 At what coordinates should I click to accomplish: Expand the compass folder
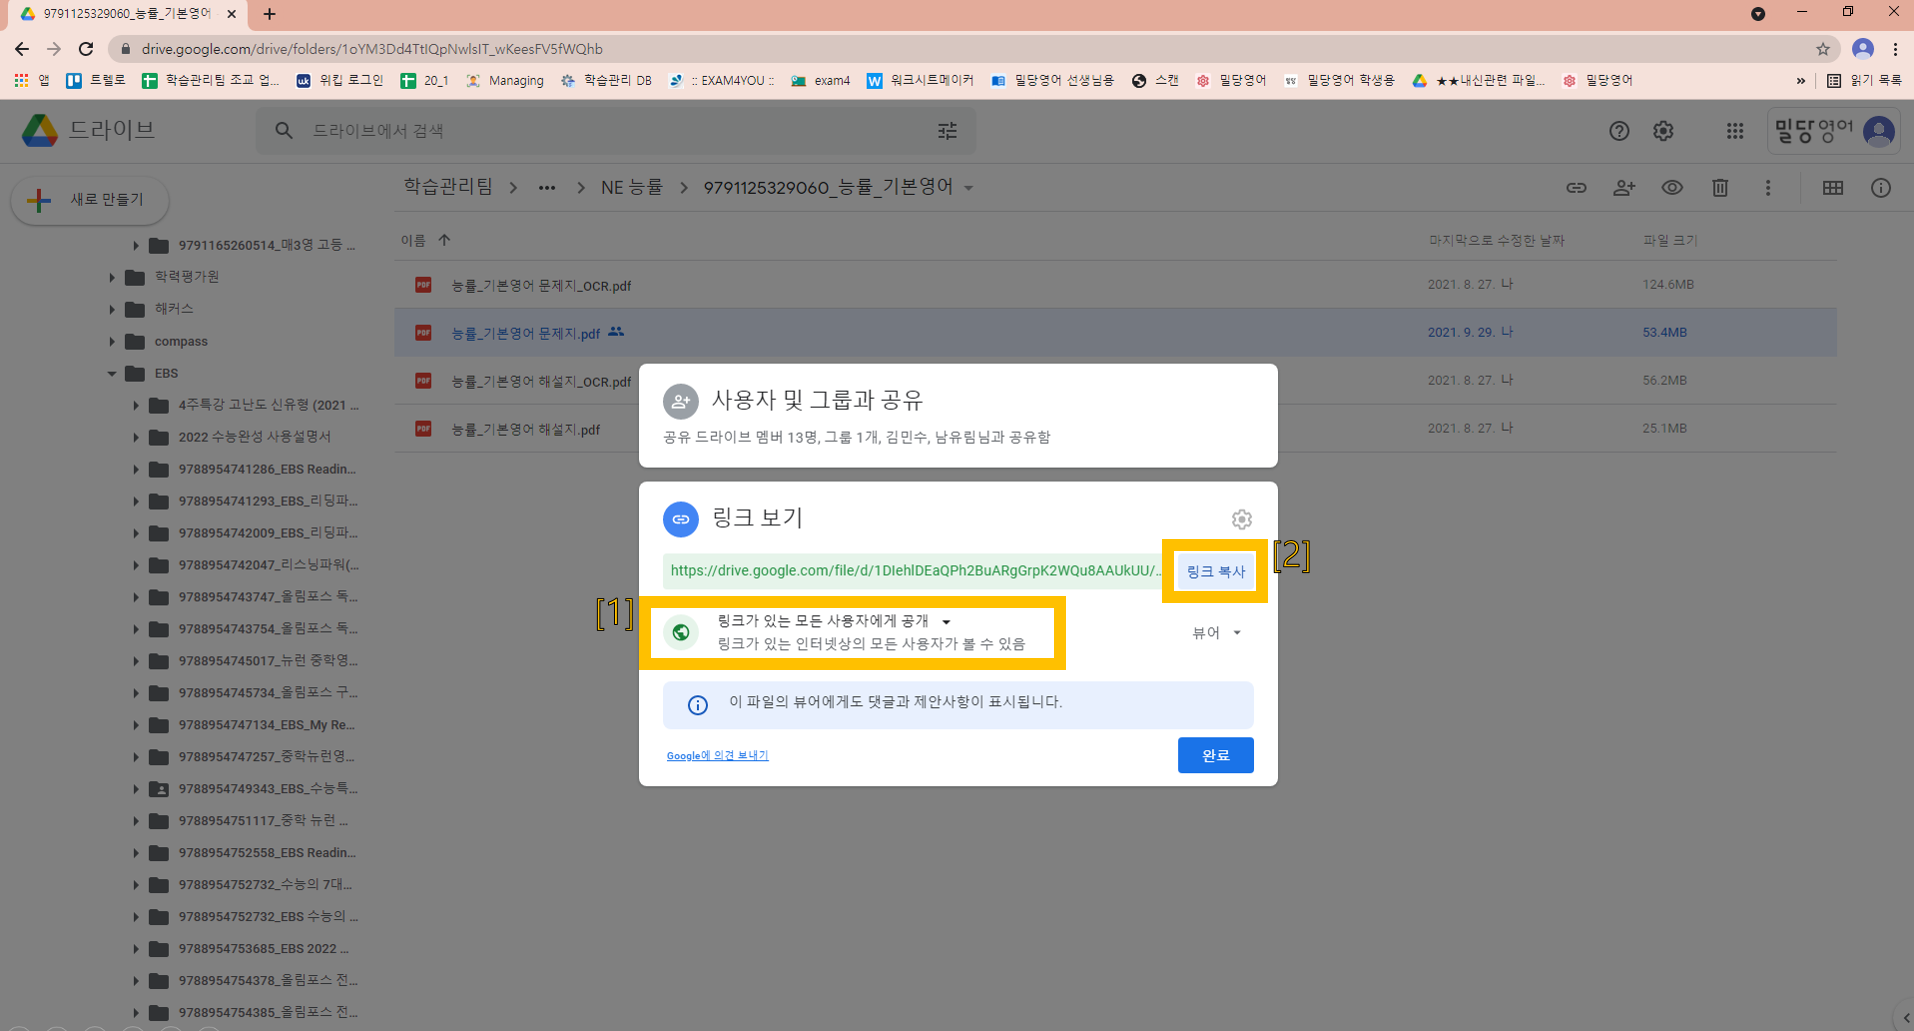(x=111, y=341)
